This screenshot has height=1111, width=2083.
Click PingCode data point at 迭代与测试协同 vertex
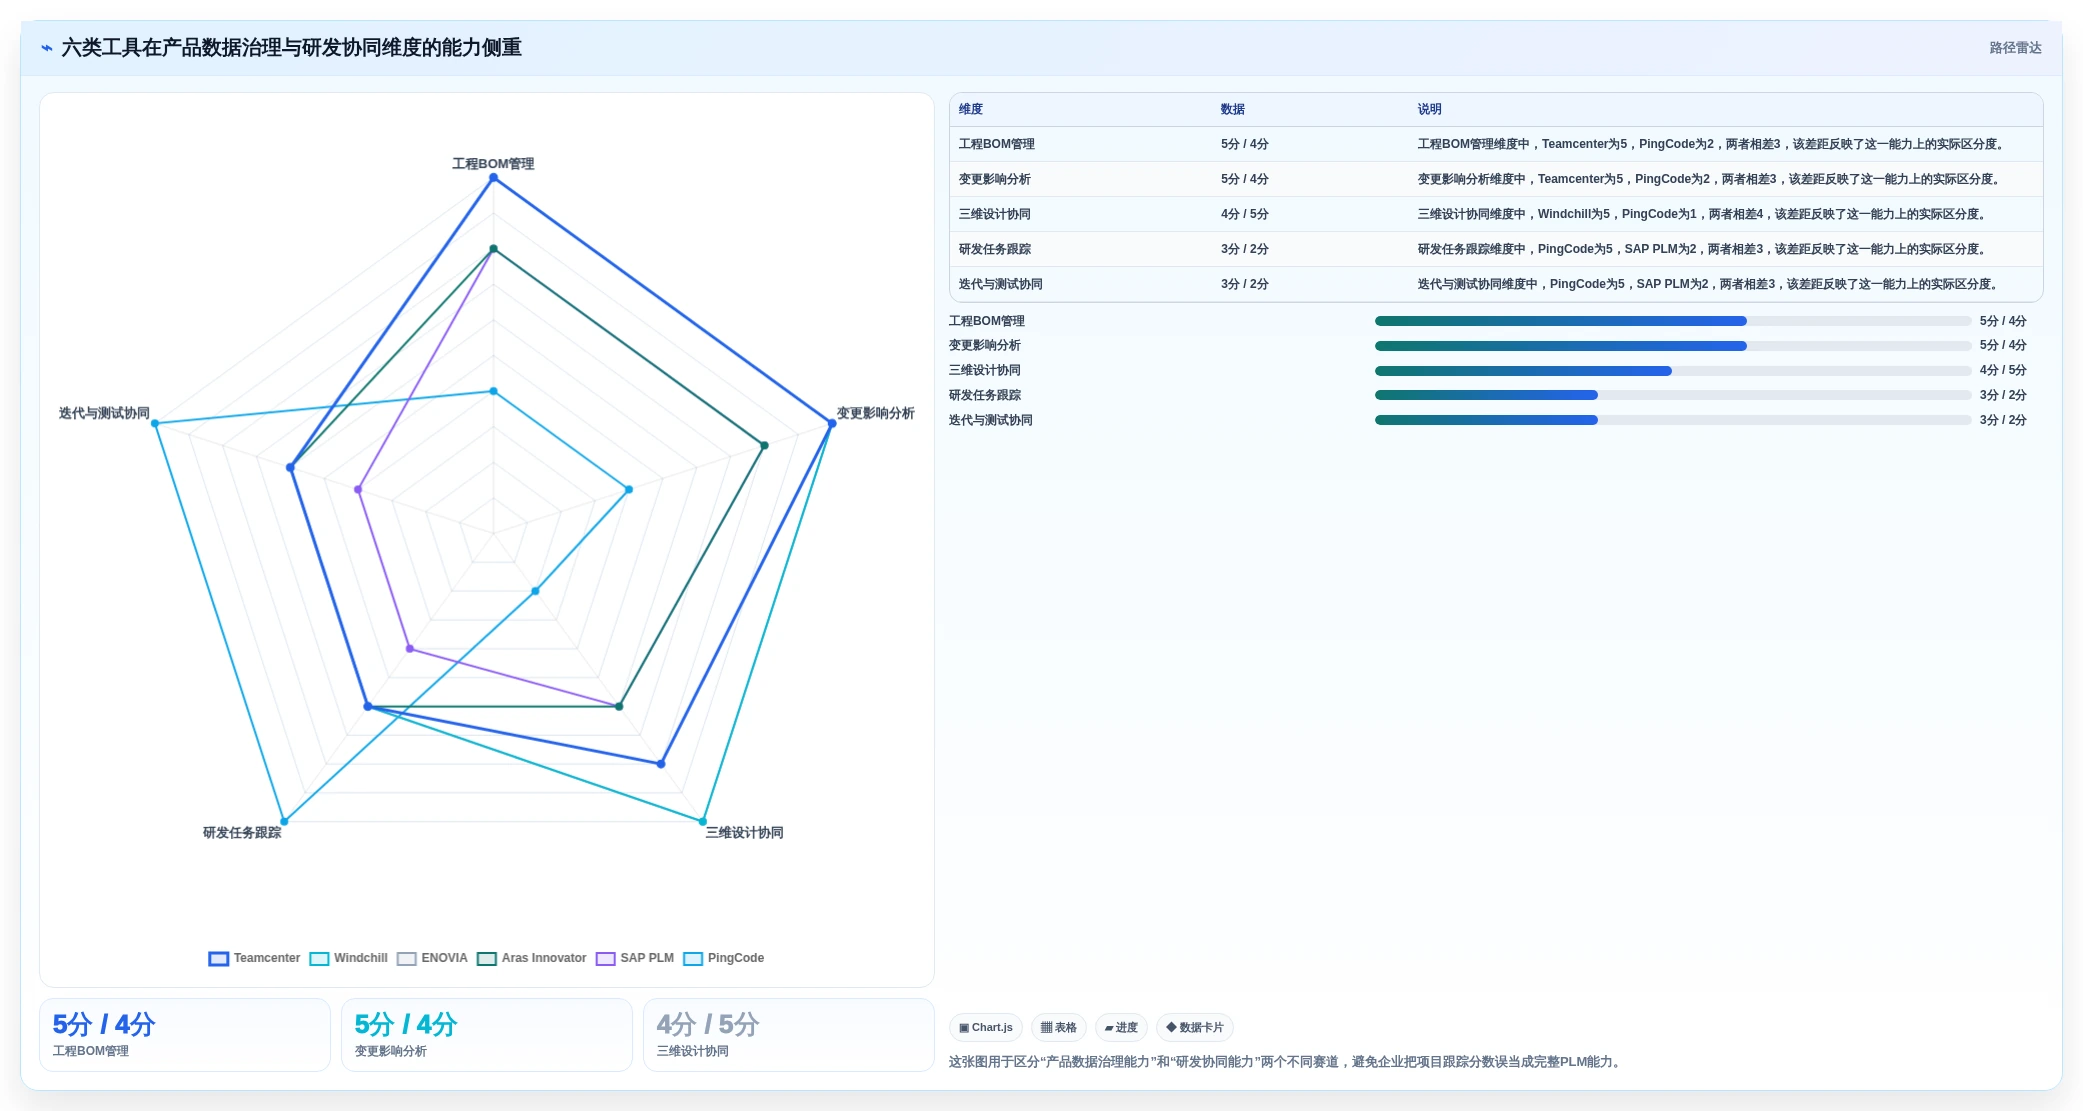(x=155, y=424)
